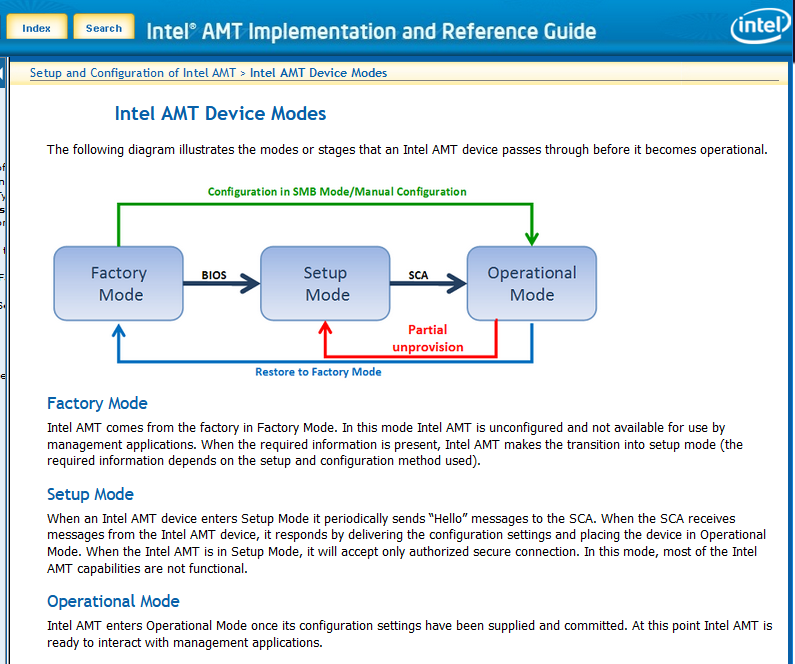Click the Operational Mode diagram box
Image resolution: width=795 pixels, height=664 pixels.
click(532, 283)
